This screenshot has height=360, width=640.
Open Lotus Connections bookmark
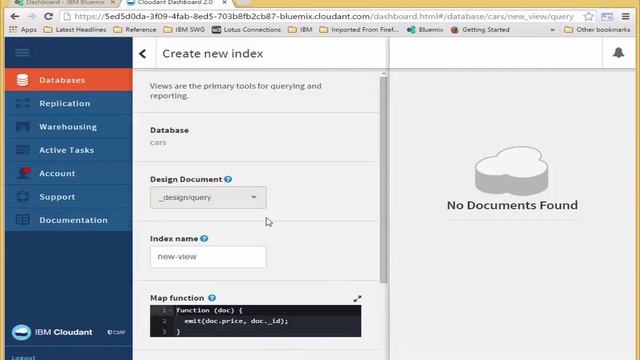pyautogui.click(x=247, y=30)
